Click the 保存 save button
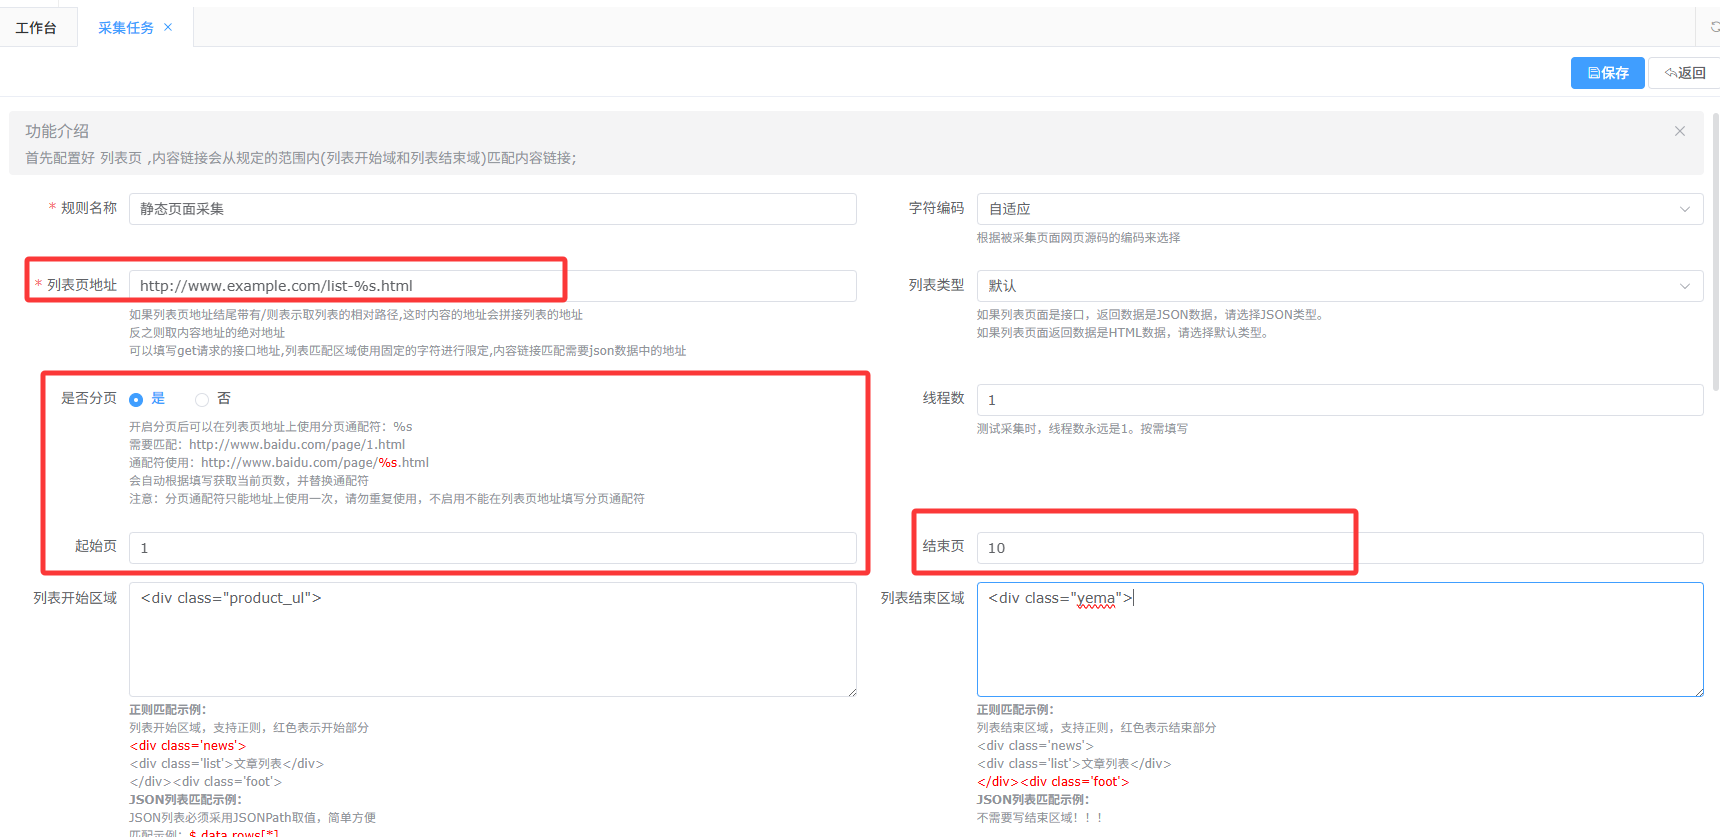The height and width of the screenshot is (837, 1720). coord(1607,73)
